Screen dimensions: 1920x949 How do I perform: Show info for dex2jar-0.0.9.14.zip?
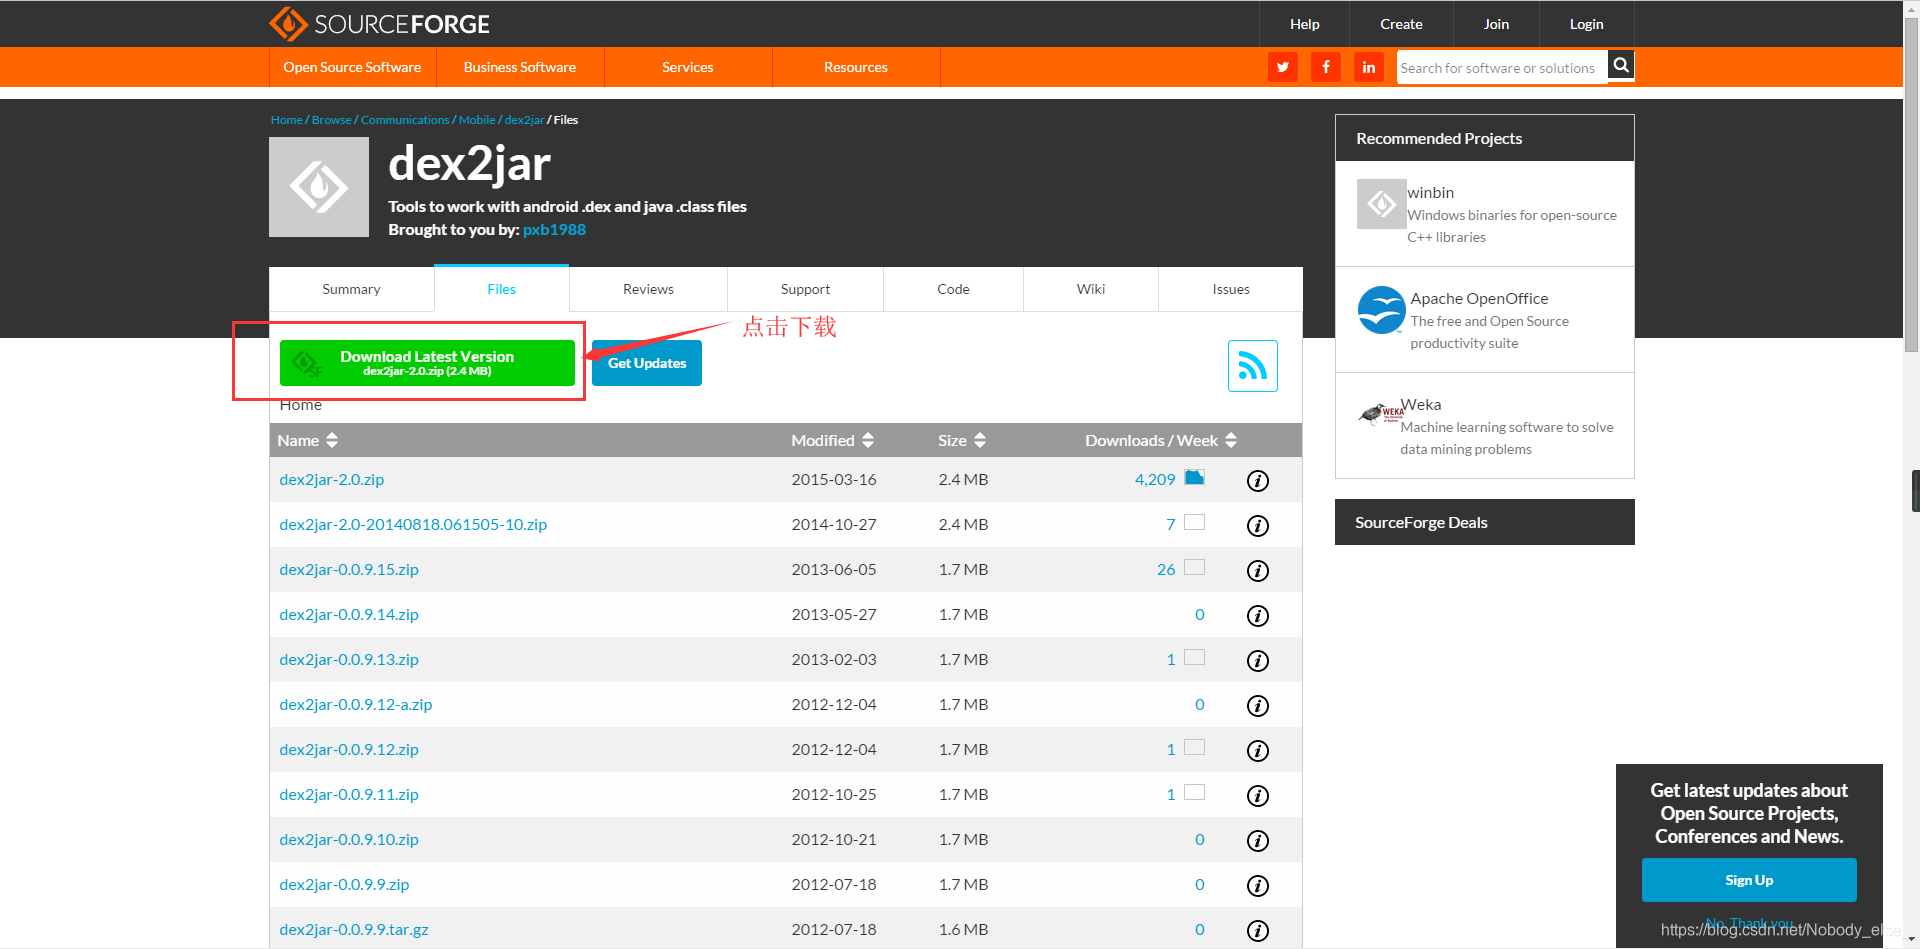[1258, 616]
